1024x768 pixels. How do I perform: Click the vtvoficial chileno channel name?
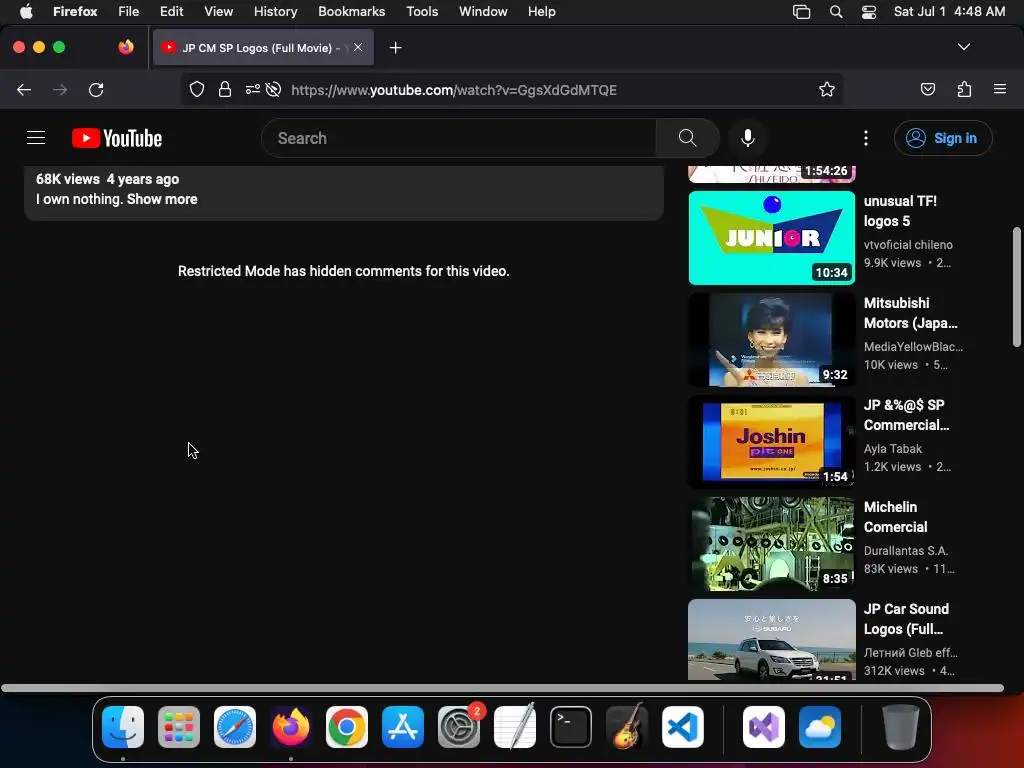(x=908, y=244)
